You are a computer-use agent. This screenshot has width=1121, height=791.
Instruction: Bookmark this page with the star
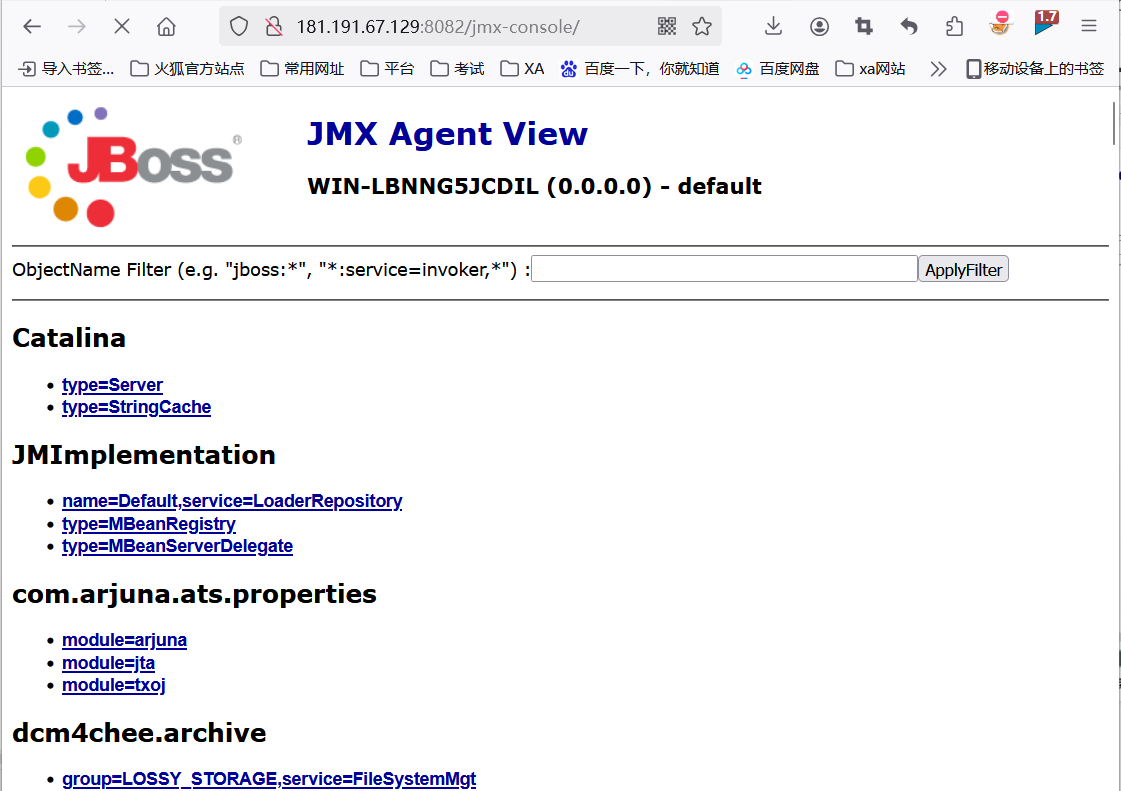[x=702, y=27]
